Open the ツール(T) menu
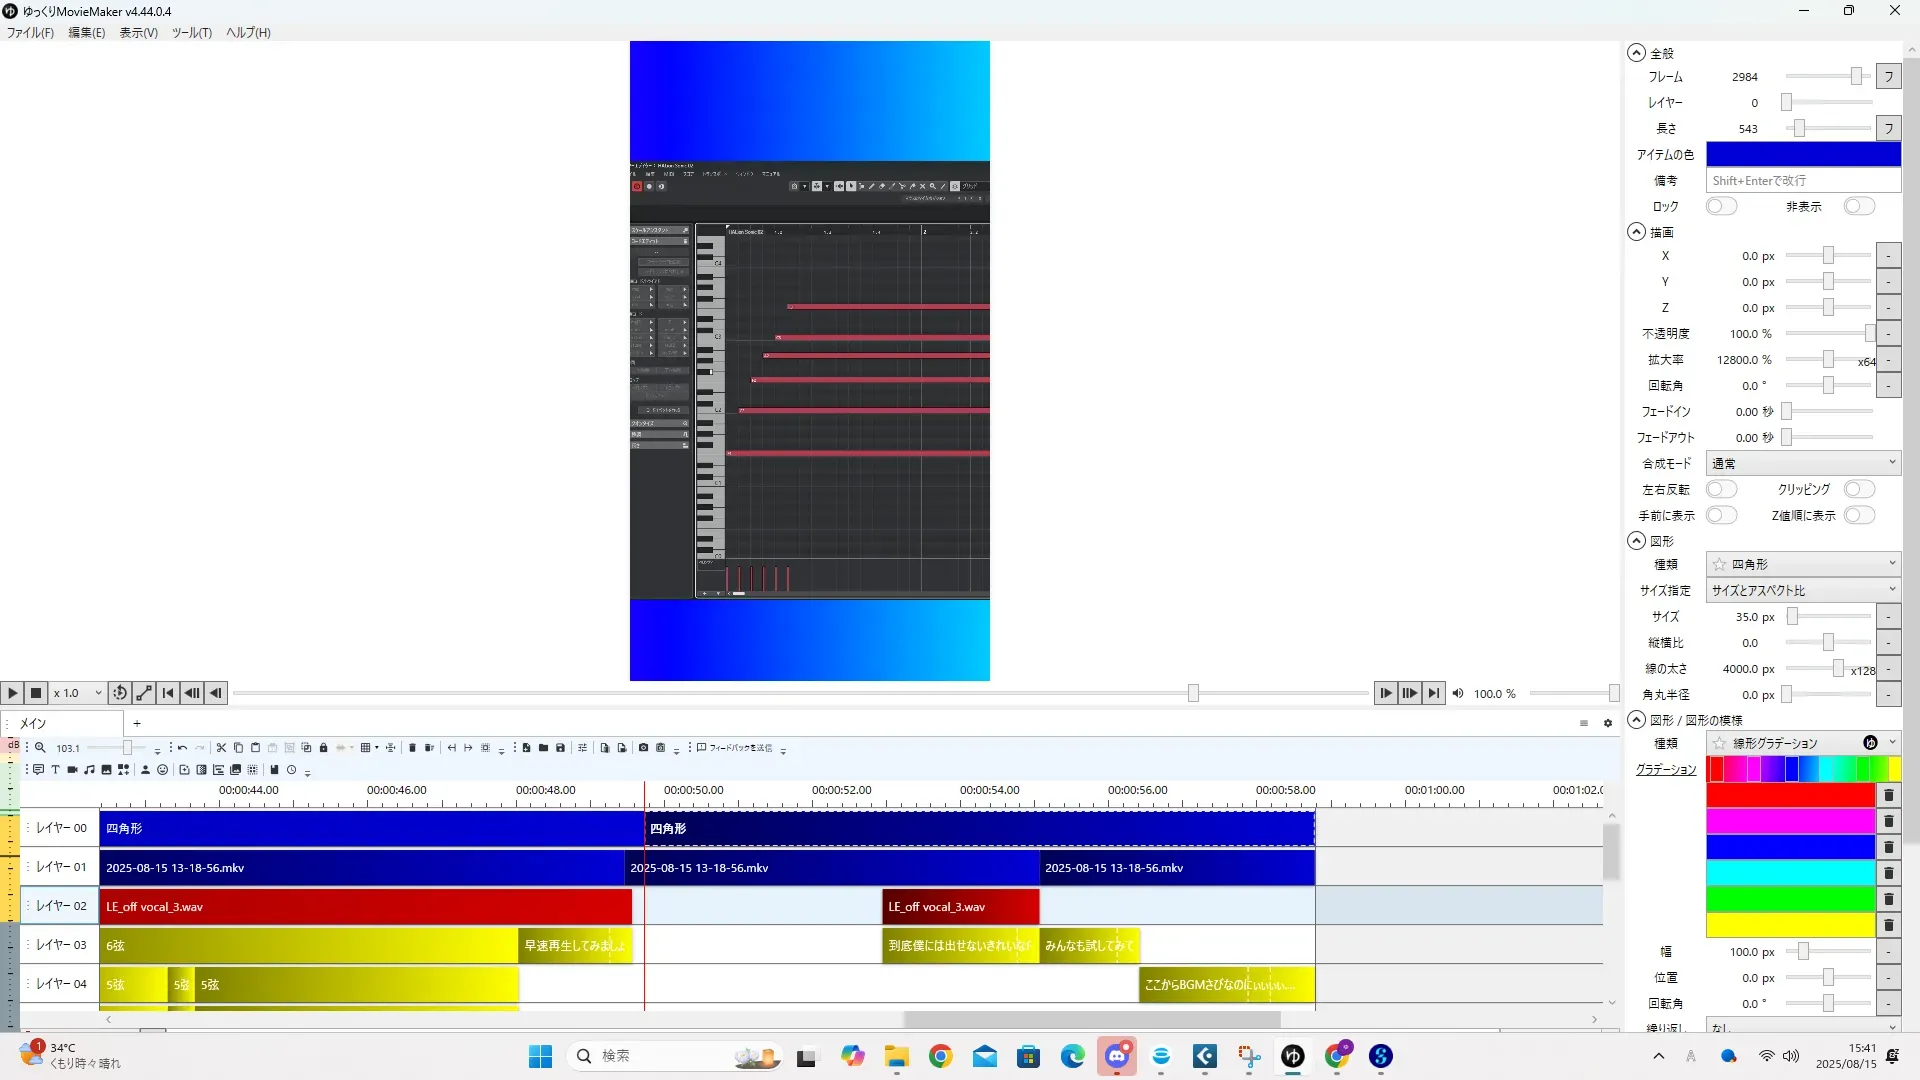Viewport: 1920px width, 1080px height. click(191, 32)
